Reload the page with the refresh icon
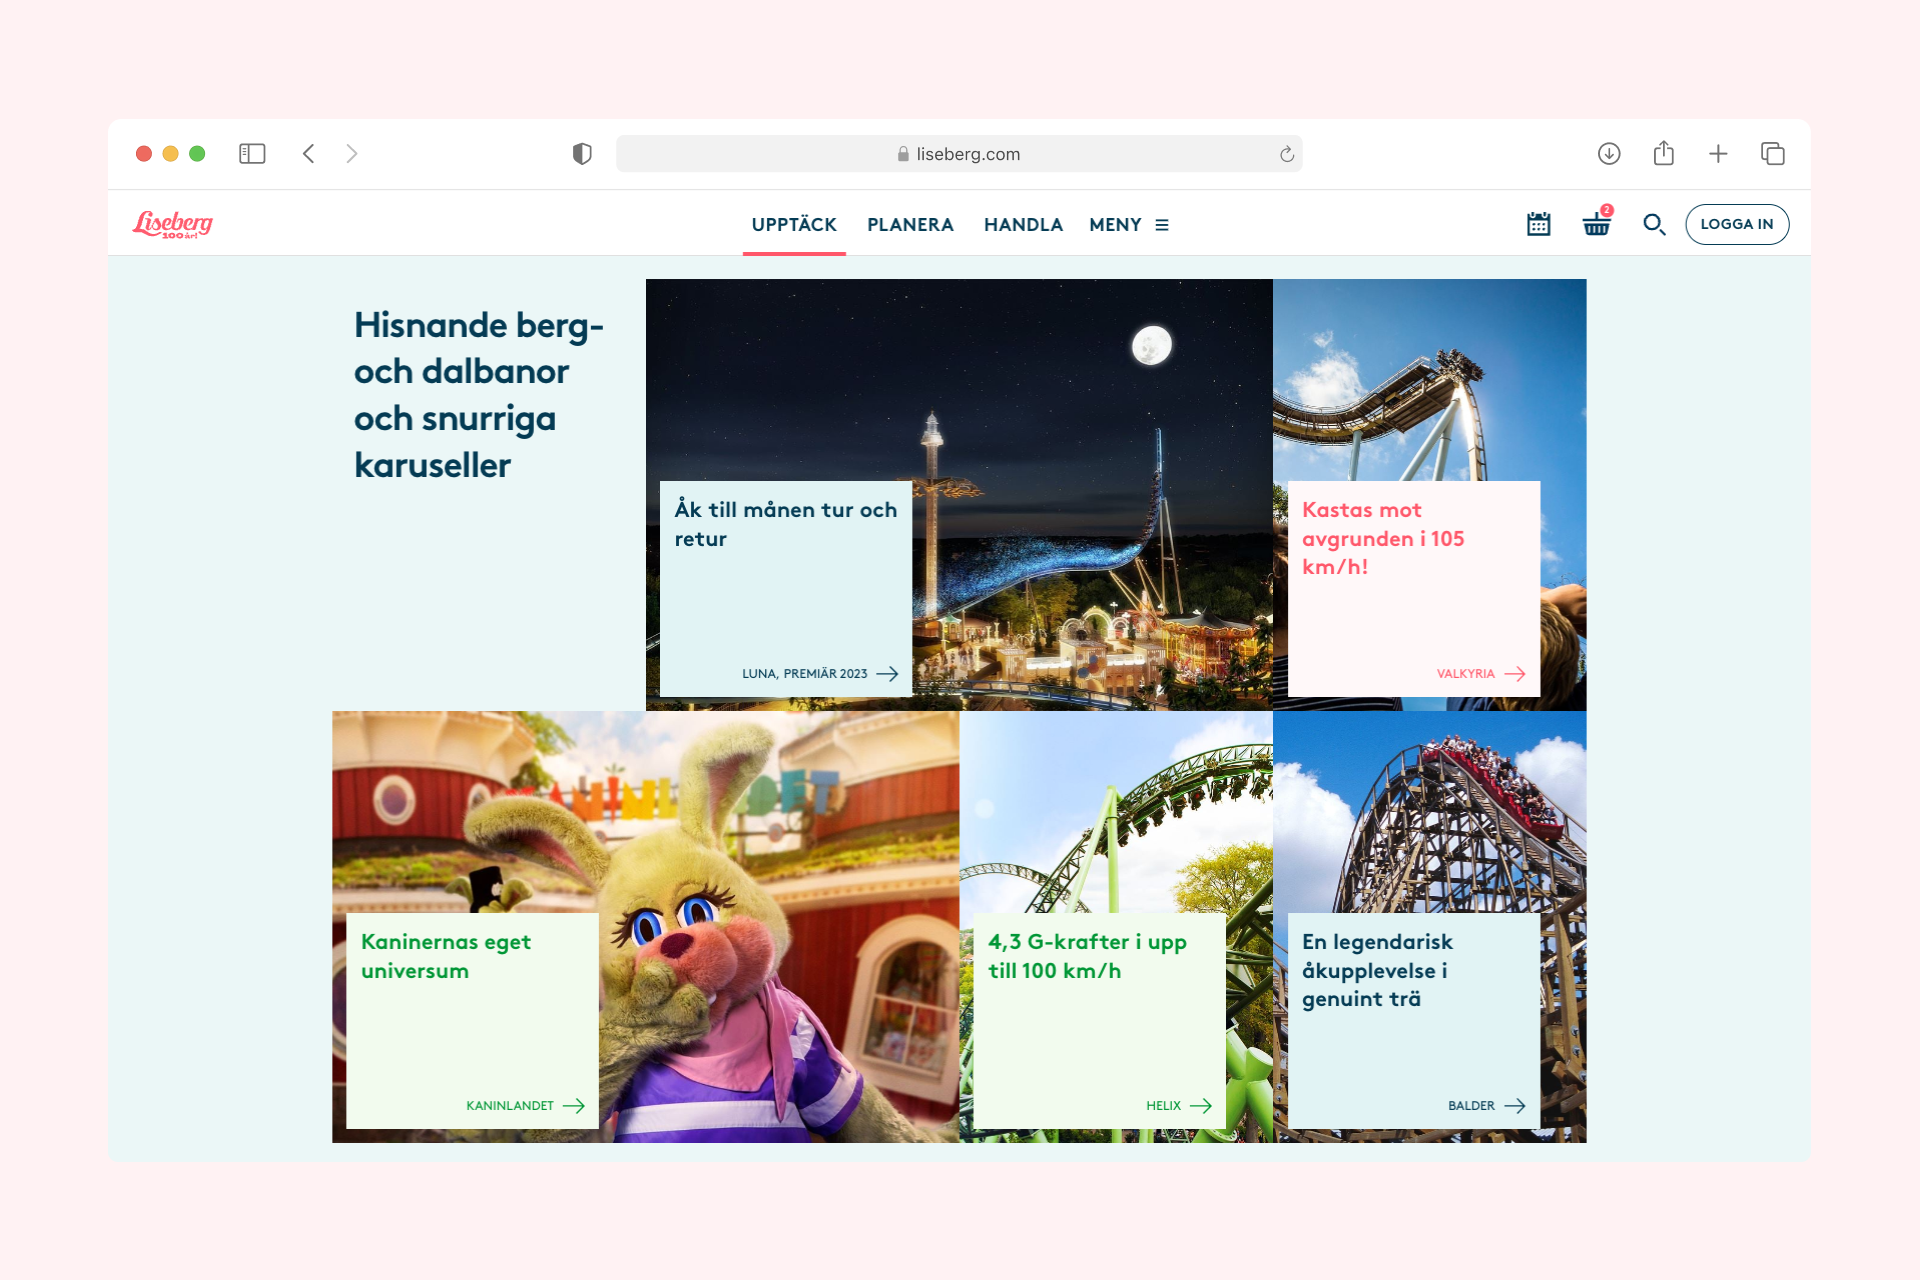Viewport: 1920px width, 1280px height. coord(1286,154)
